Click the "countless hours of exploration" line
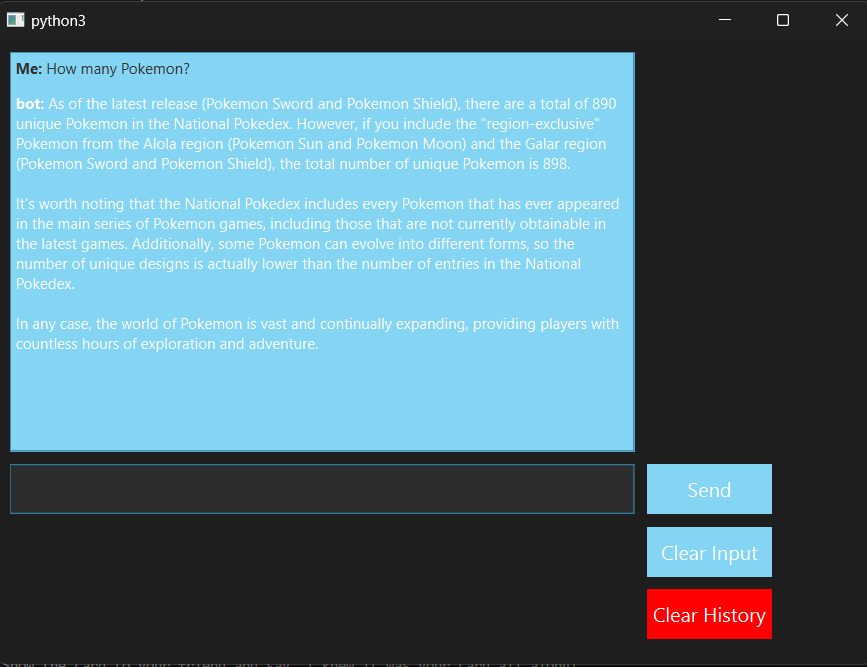The height and width of the screenshot is (667, 867). 167,344
